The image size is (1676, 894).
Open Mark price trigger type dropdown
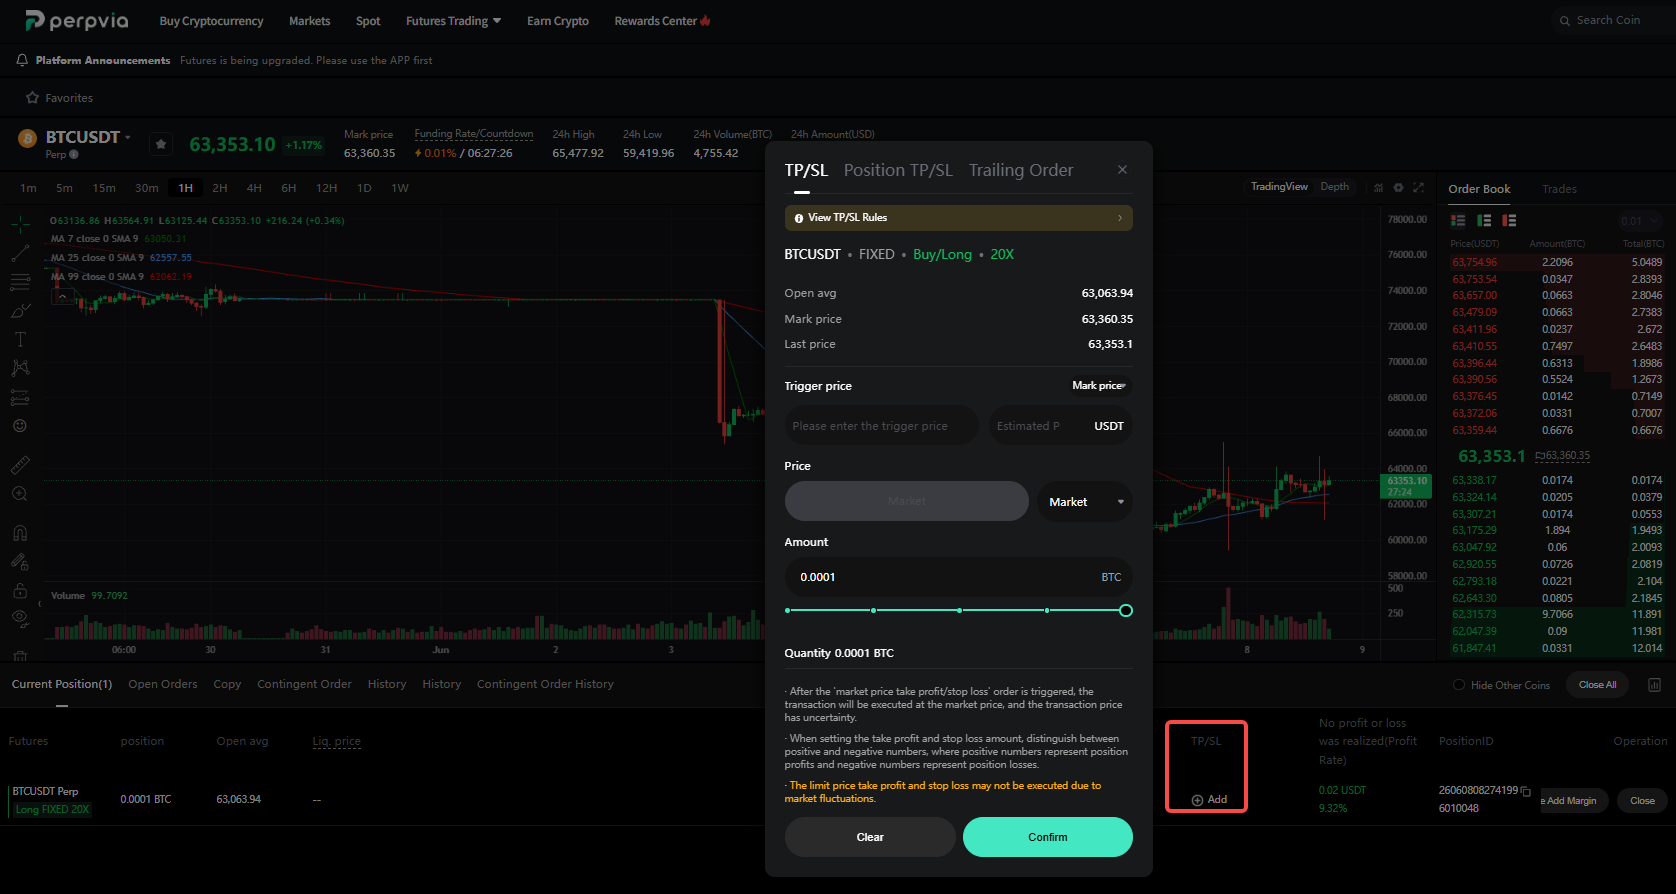[x=1099, y=386]
